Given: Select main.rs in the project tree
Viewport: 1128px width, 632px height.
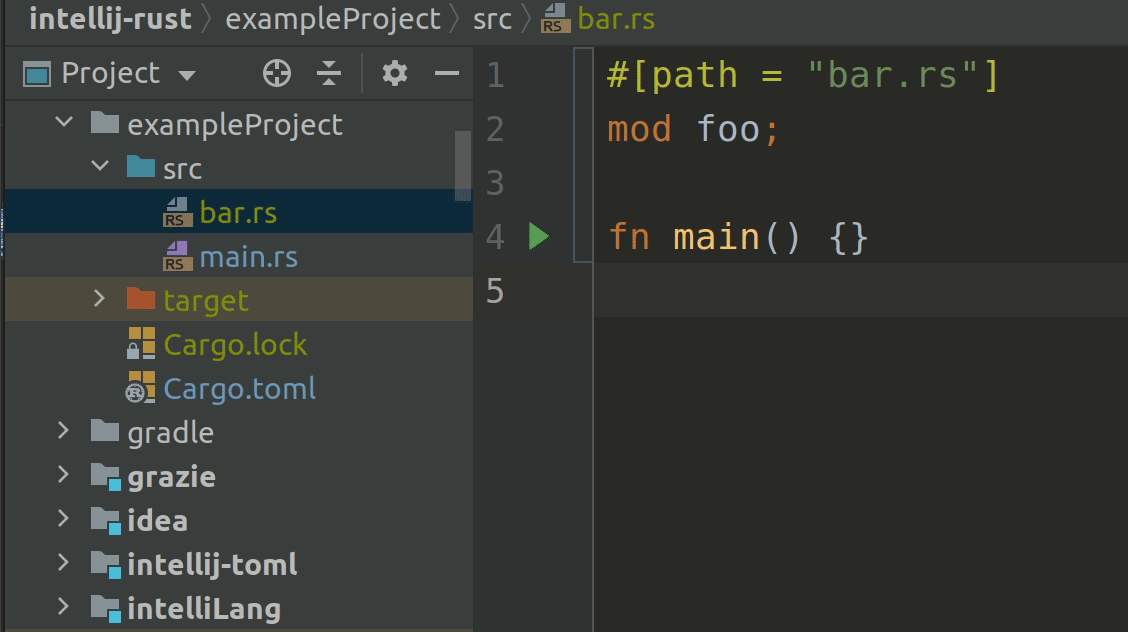Looking at the screenshot, I should pyautogui.click(x=249, y=257).
